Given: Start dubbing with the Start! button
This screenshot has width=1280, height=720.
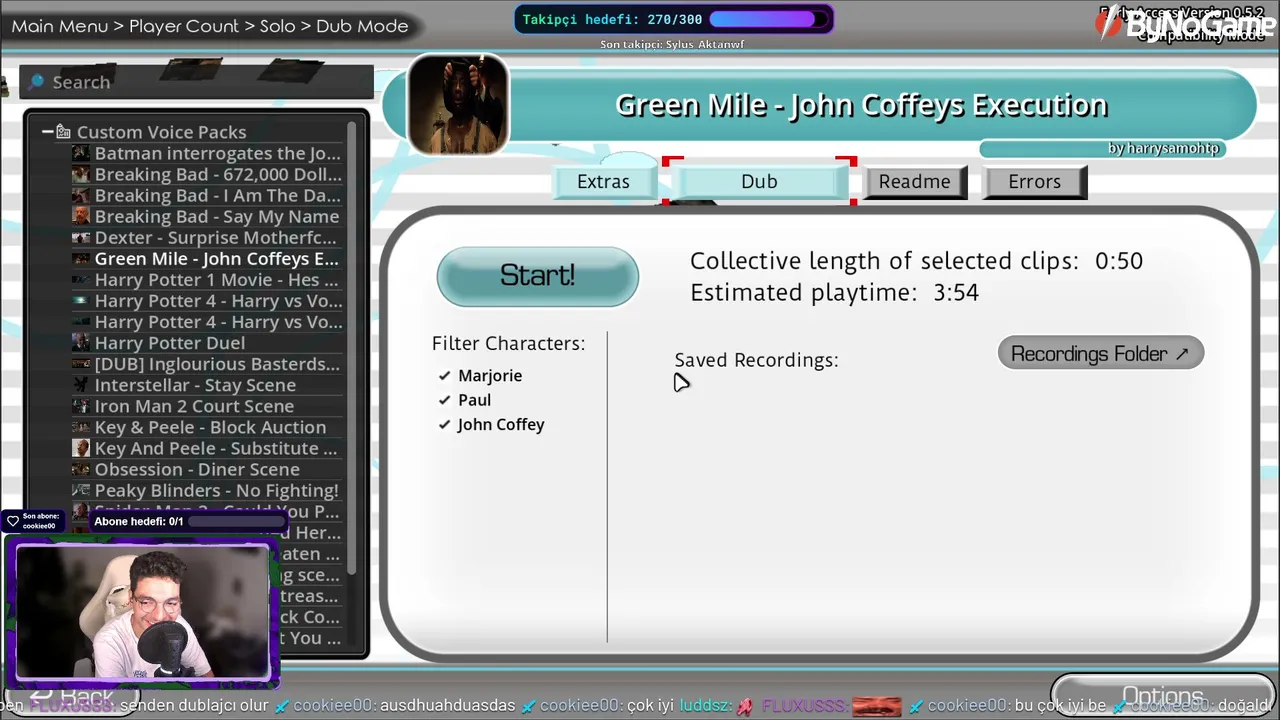Looking at the screenshot, I should pyautogui.click(x=537, y=276).
